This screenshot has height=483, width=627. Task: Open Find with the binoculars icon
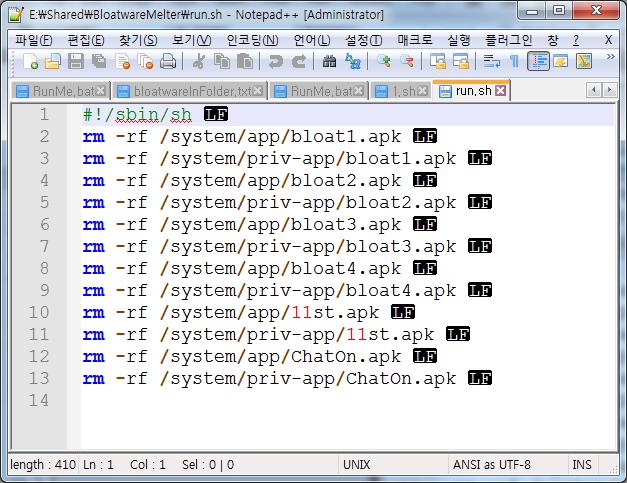330,62
